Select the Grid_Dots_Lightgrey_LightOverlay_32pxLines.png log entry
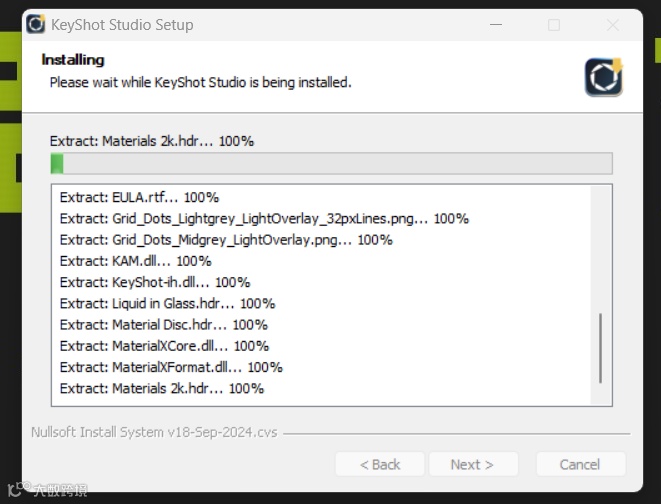661x504 pixels. point(264,218)
